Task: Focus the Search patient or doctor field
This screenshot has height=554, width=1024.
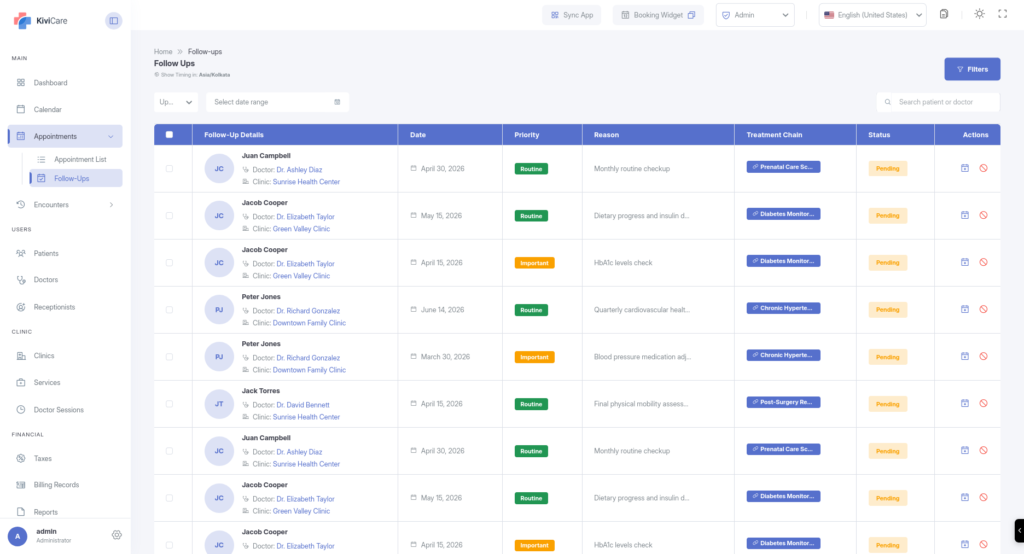Action: pyautogui.click(x=945, y=102)
